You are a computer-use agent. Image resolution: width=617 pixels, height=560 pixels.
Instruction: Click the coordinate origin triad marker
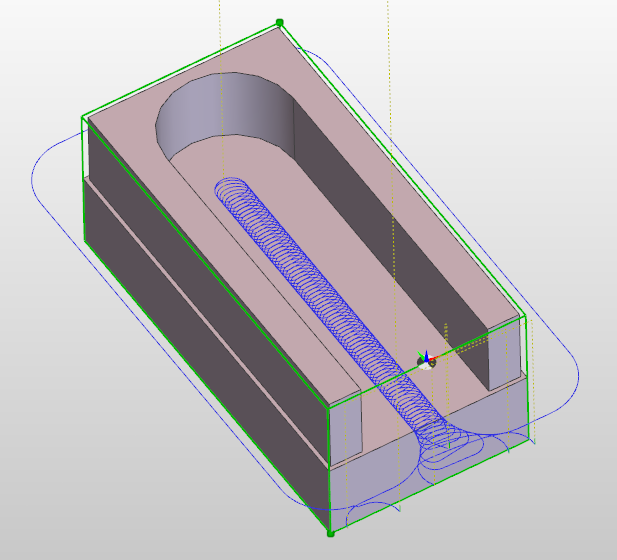pyautogui.click(x=427, y=360)
